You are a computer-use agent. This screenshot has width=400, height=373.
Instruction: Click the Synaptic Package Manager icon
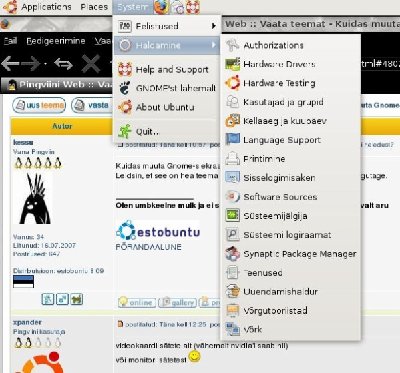(232, 254)
